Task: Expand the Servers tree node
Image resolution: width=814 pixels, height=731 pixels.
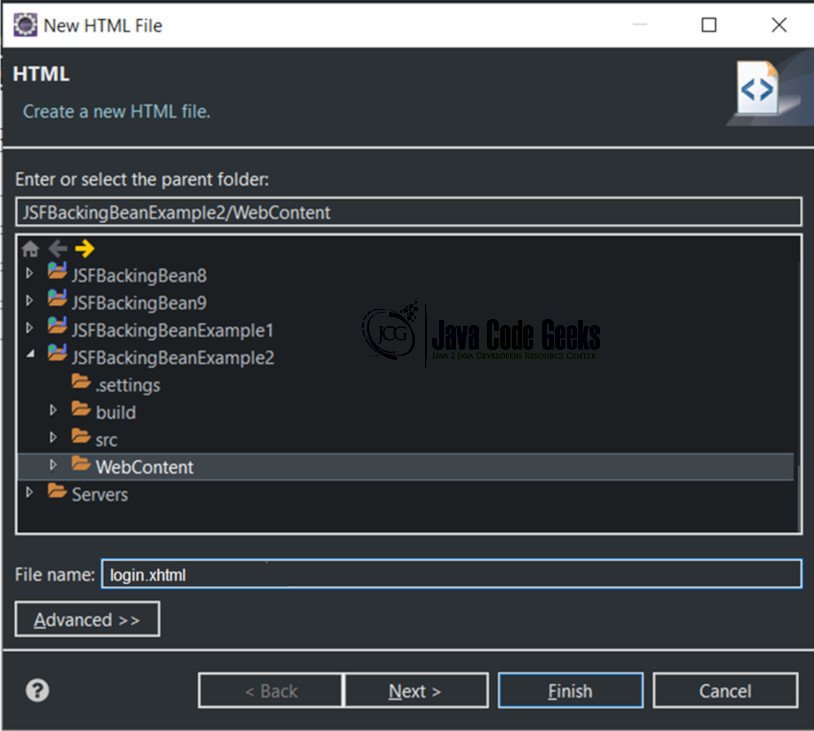Action: pyautogui.click(x=30, y=492)
